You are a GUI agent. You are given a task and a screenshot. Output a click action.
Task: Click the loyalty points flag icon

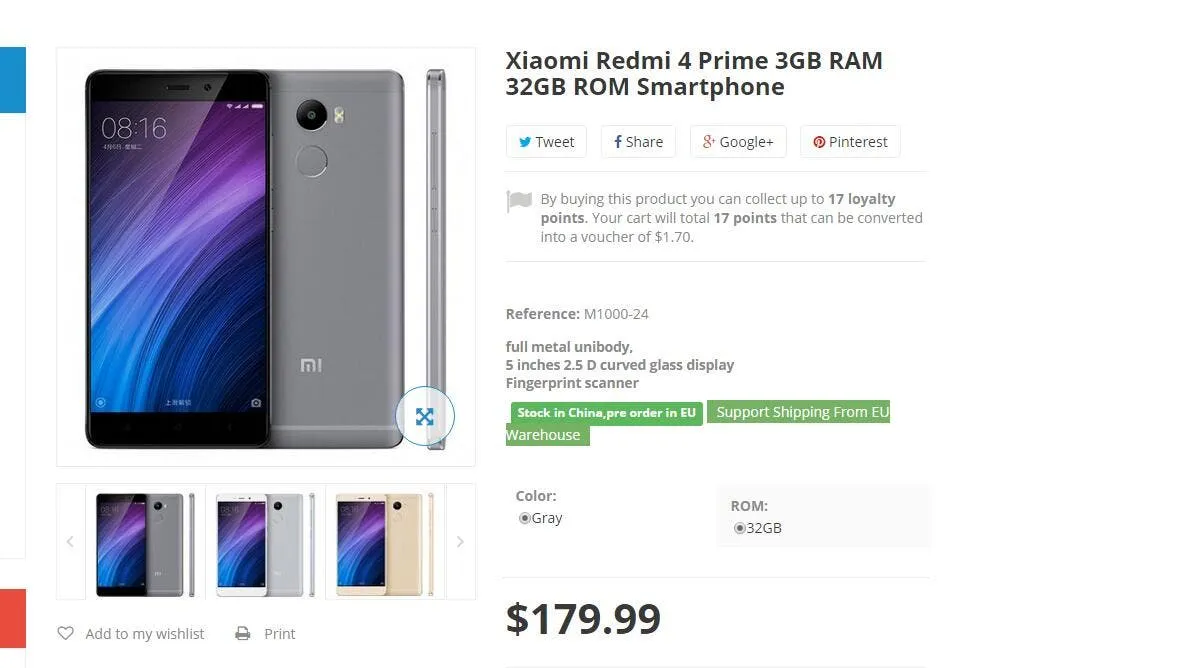tap(519, 201)
